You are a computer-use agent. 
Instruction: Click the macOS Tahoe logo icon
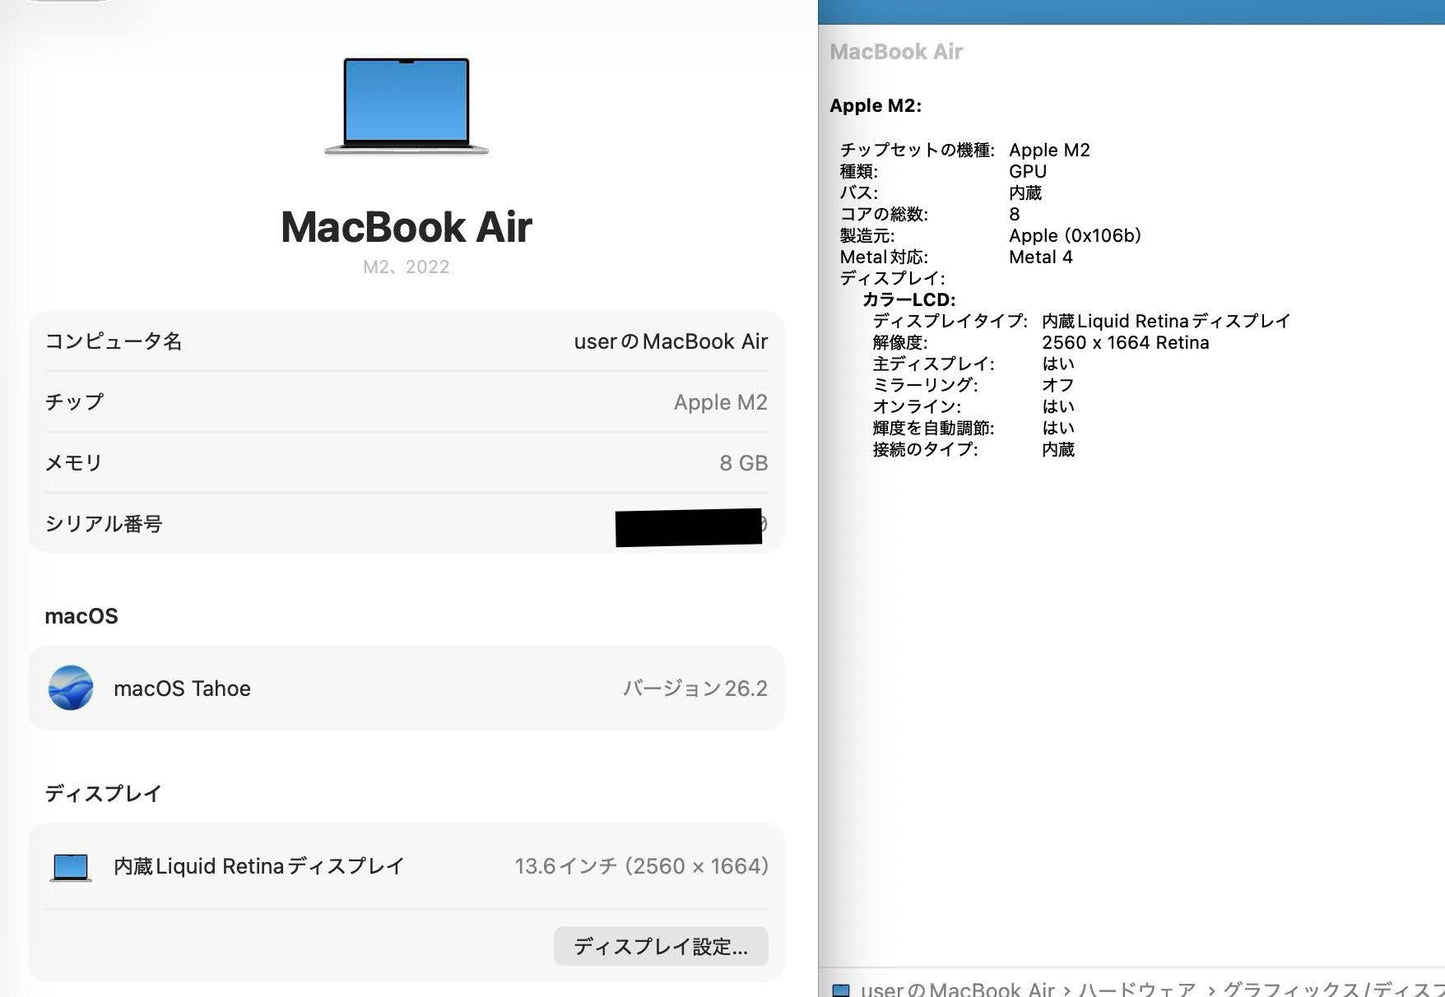[x=71, y=688]
